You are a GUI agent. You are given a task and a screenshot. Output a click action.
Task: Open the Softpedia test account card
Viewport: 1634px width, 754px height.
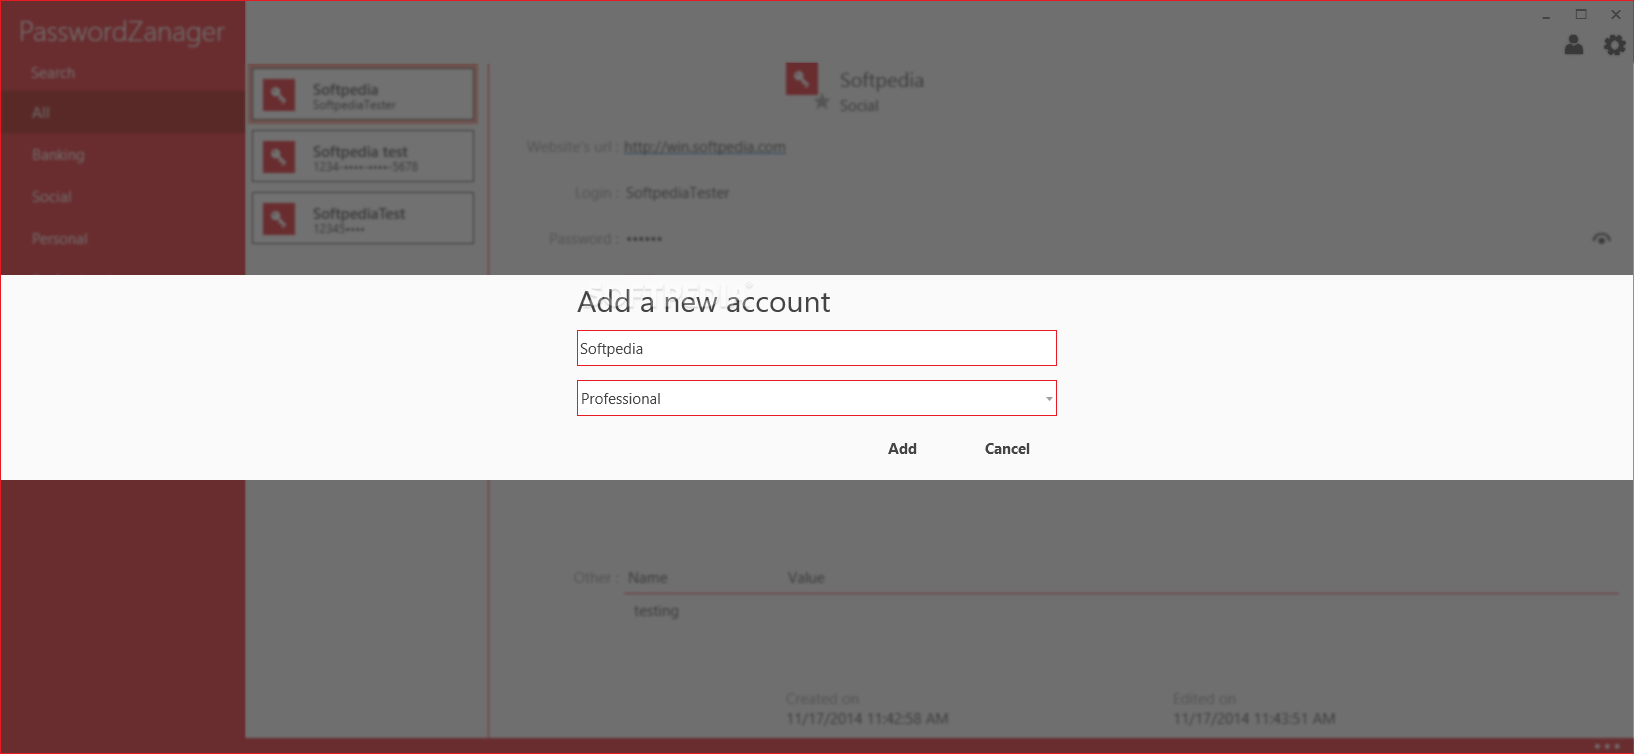(362, 156)
